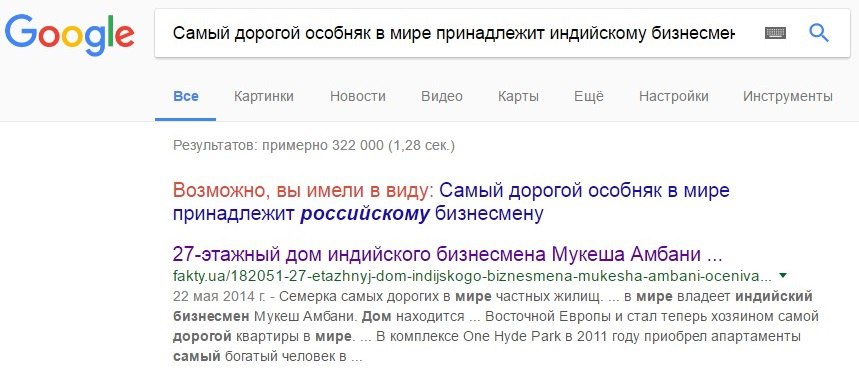Focus the search query input field
The height and width of the screenshot is (375, 859).
tap(454, 33)
